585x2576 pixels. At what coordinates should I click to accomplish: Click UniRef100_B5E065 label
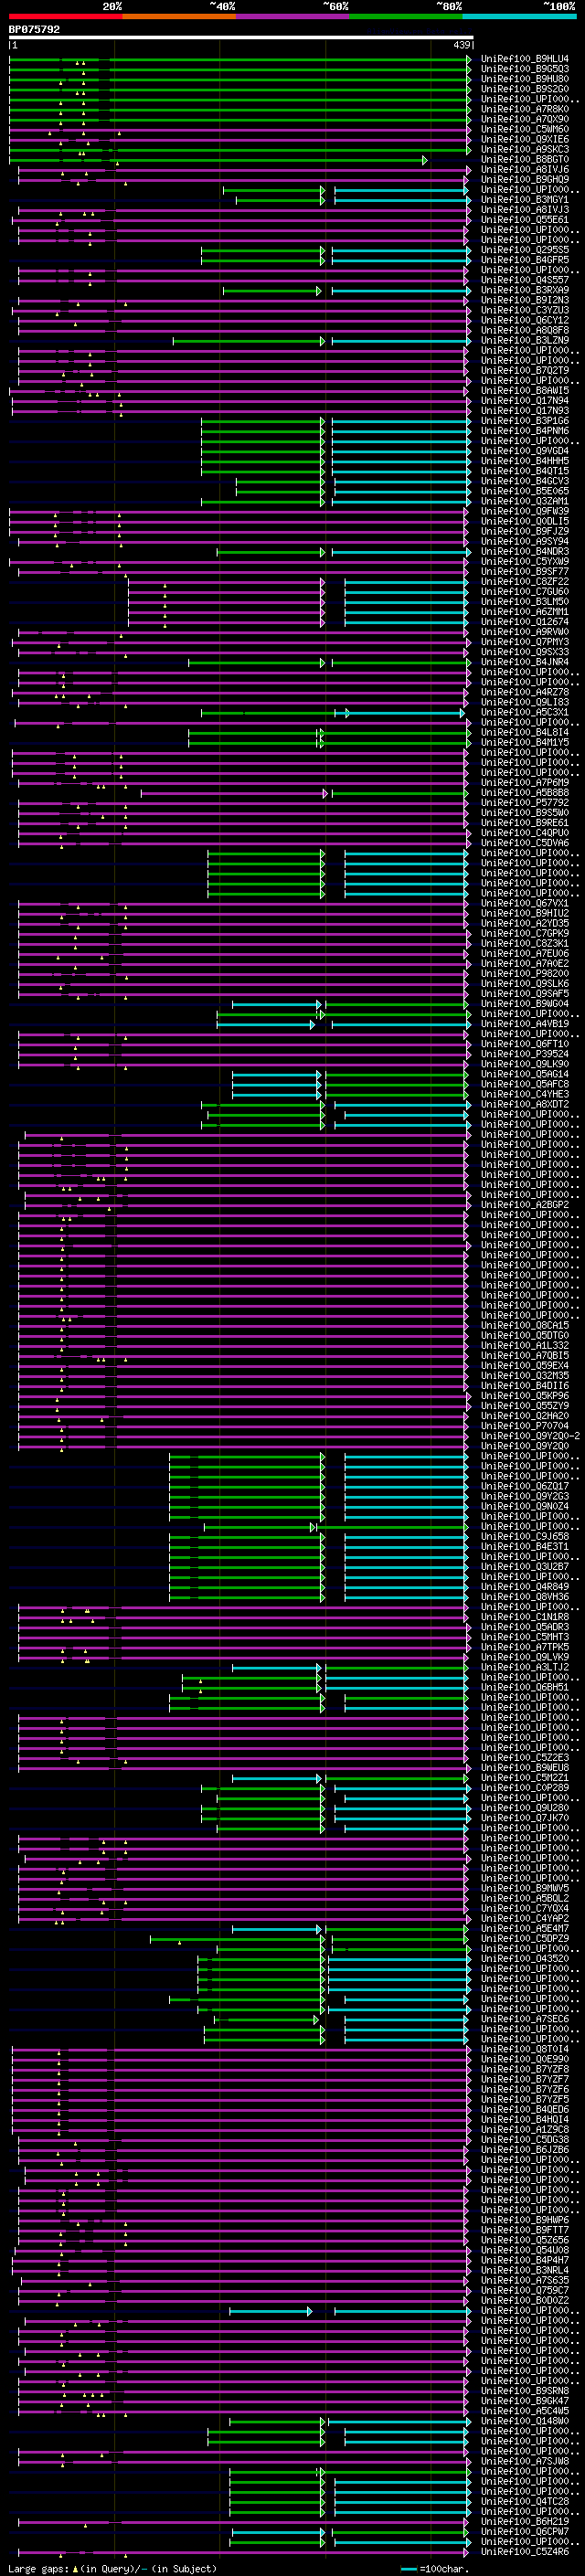point(524,491)
